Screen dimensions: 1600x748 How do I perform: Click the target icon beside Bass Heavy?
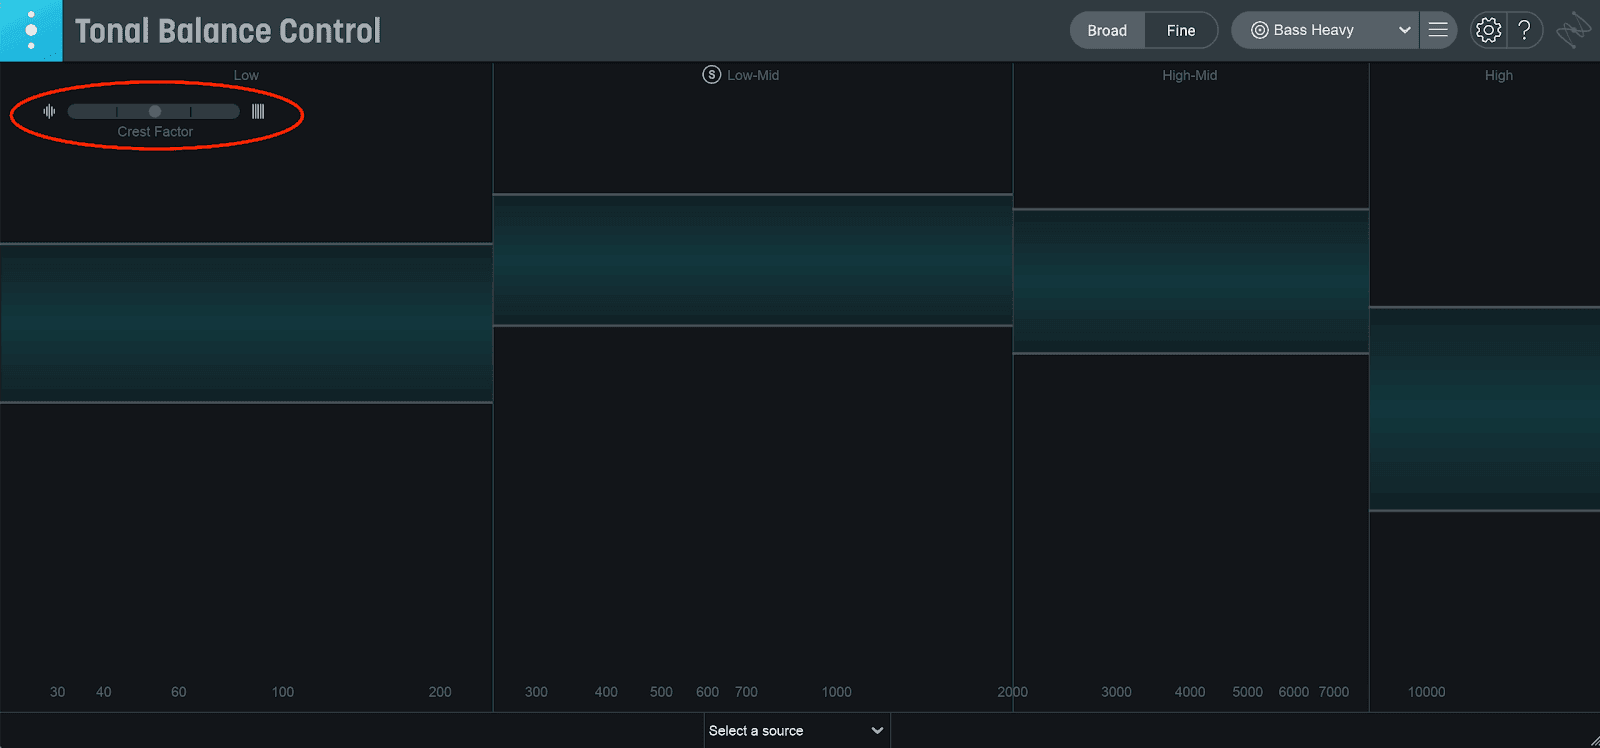point(1259,30)
